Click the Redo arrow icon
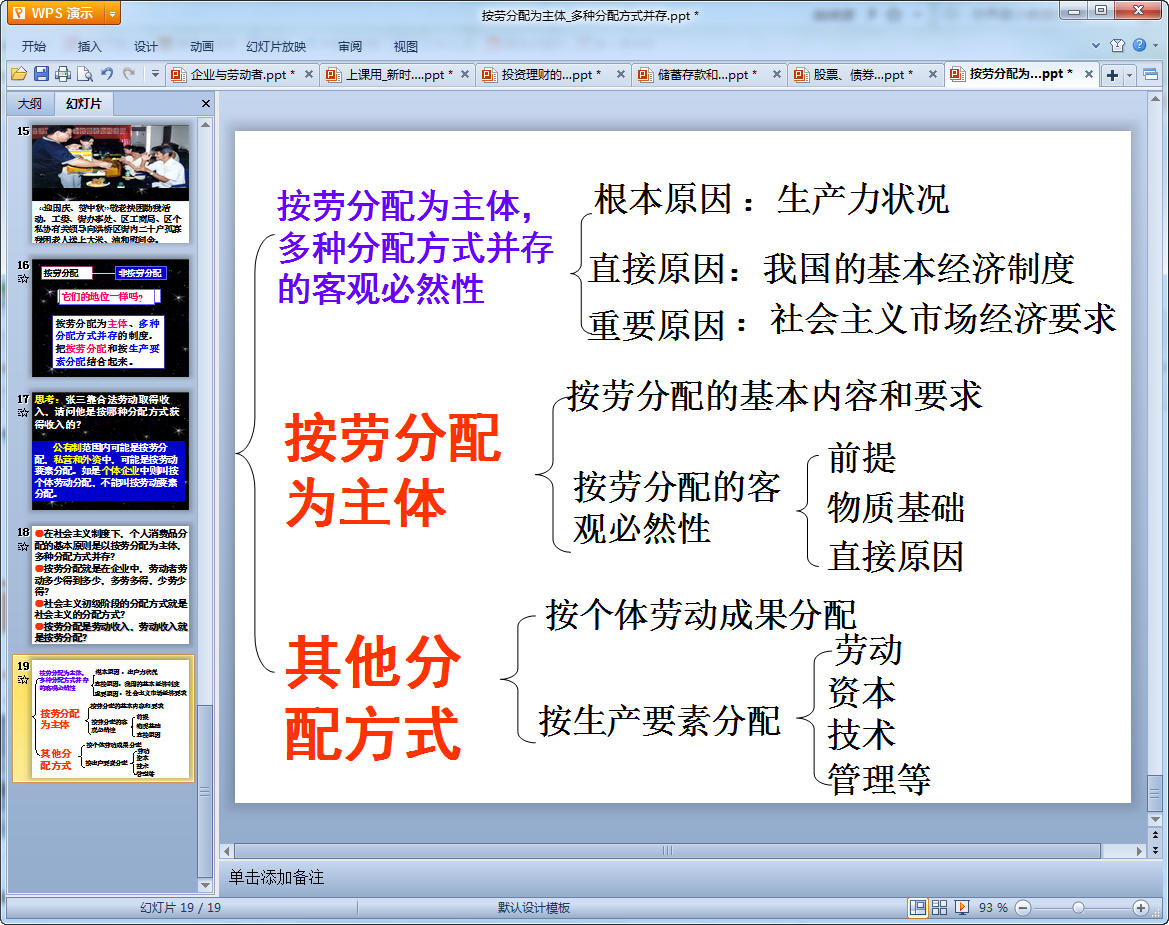Screen dimensions: 1169x925 click(129, 74)
